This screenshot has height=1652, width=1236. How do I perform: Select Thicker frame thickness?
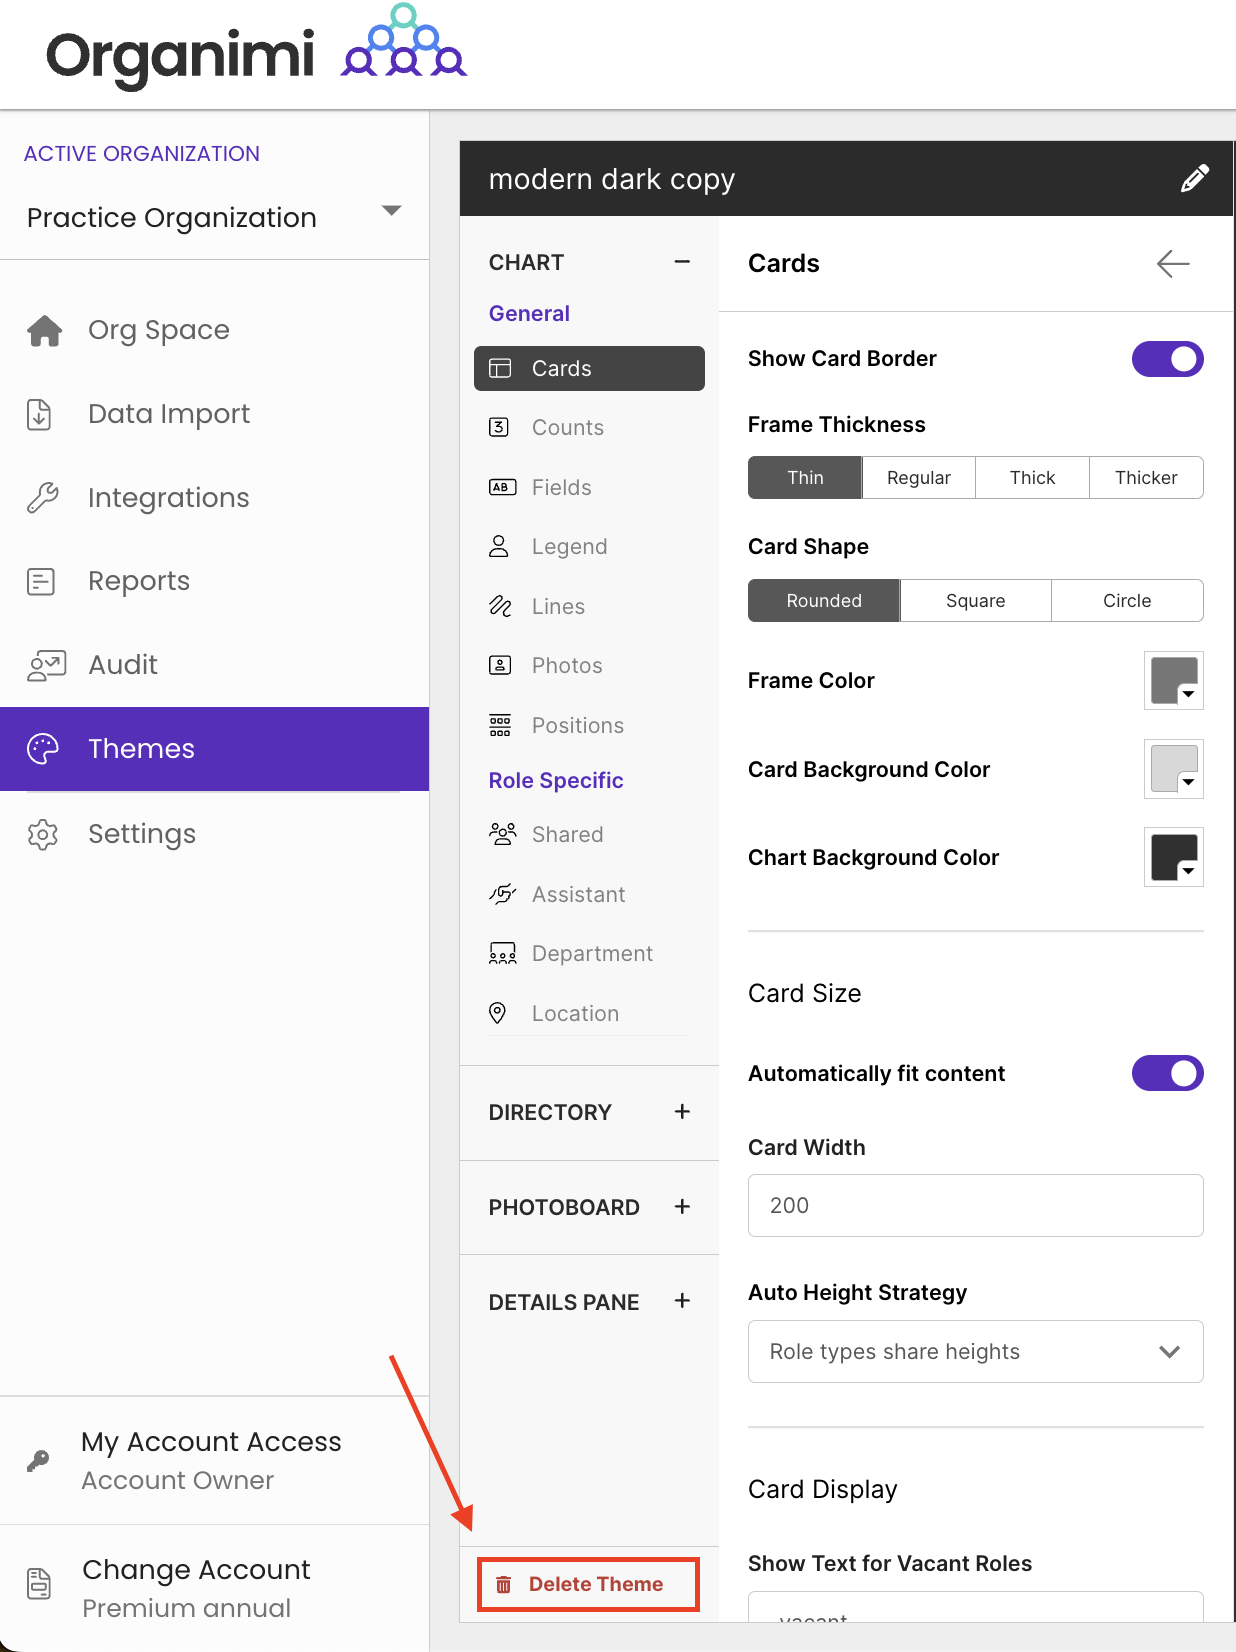[x=1146, y=478]
